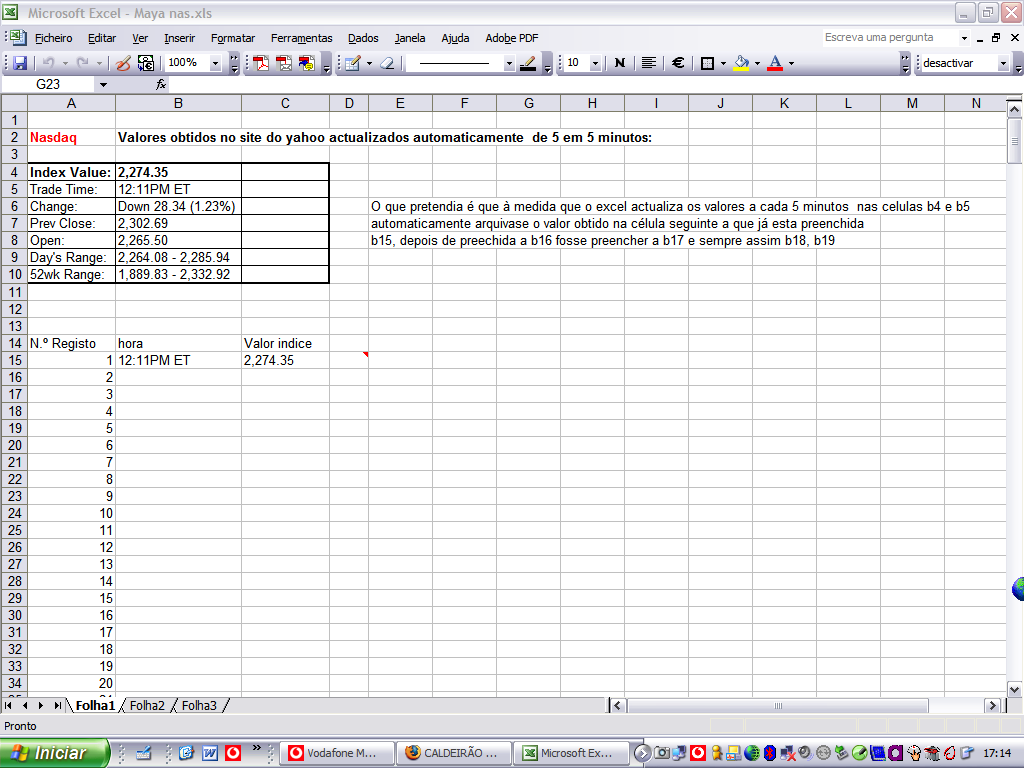Open the redo history dropdown arrow
The image size is (1024, 768).
tap(99, 63)
